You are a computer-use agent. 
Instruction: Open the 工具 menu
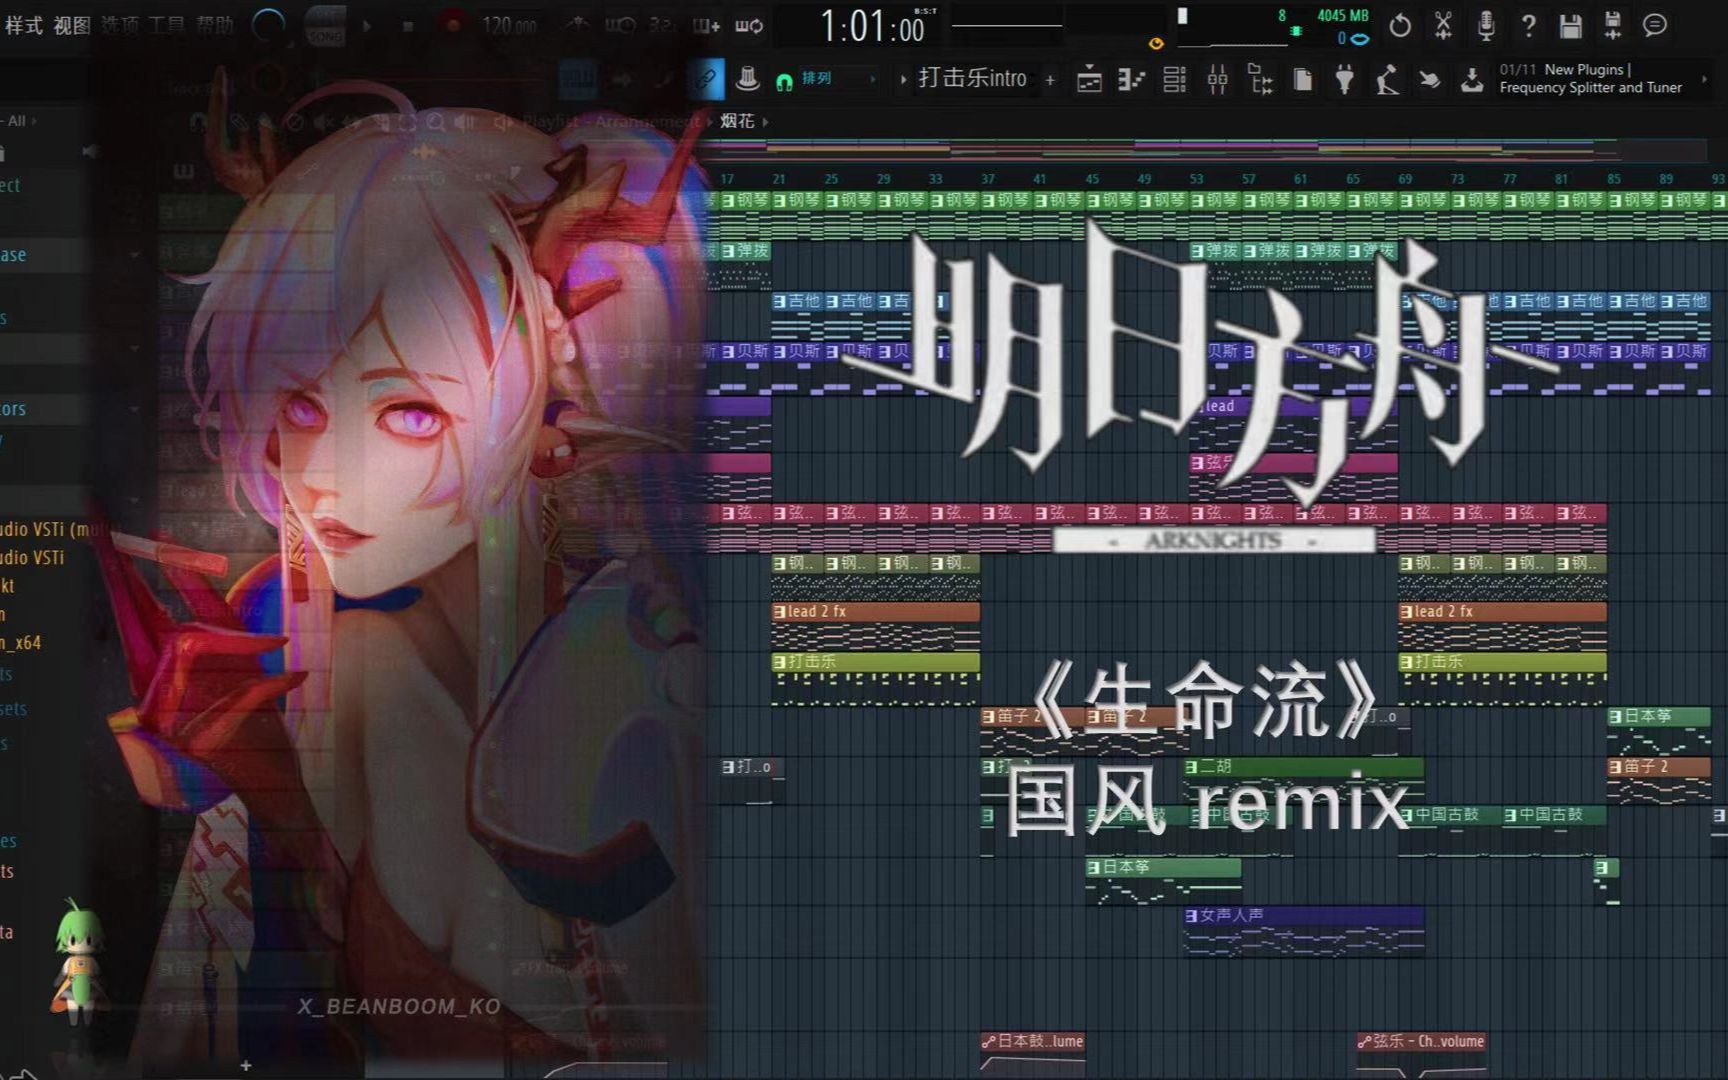167,25
